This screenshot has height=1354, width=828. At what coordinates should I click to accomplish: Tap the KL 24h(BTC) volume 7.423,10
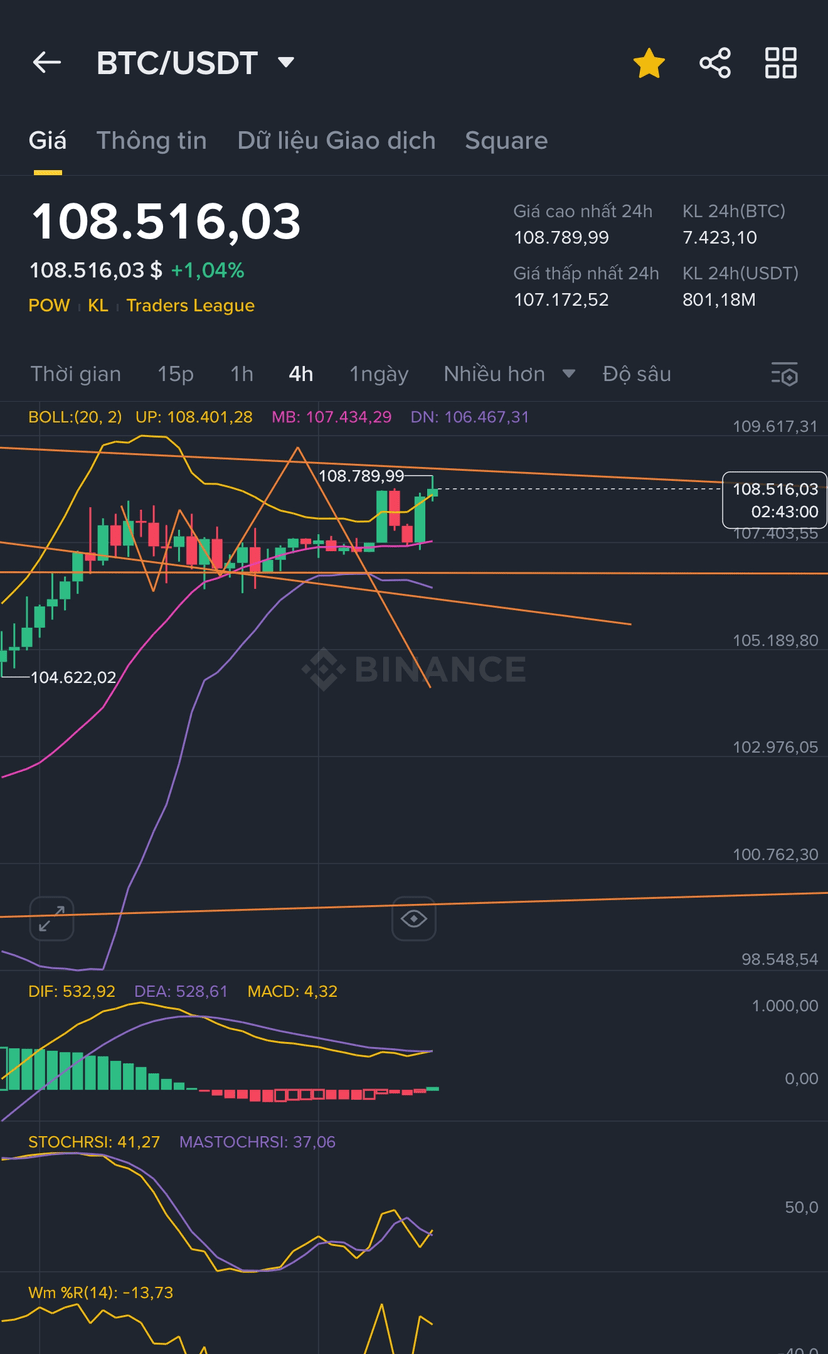(x=720, y=238)
